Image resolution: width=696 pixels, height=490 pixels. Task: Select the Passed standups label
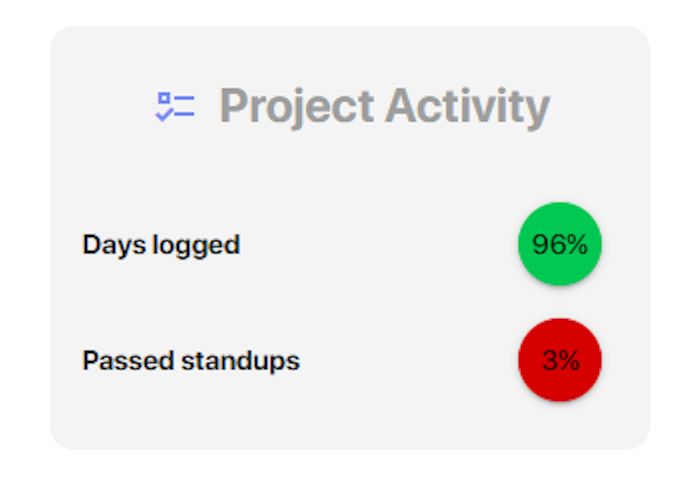pos(191,361)
